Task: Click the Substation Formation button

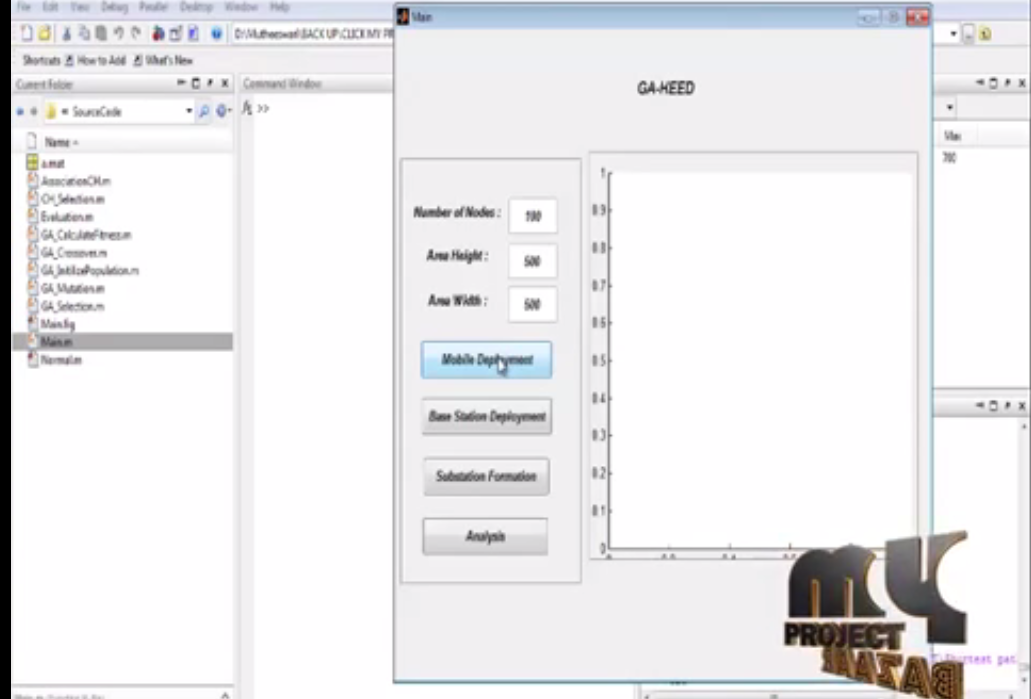Action: tap(486, 477)
